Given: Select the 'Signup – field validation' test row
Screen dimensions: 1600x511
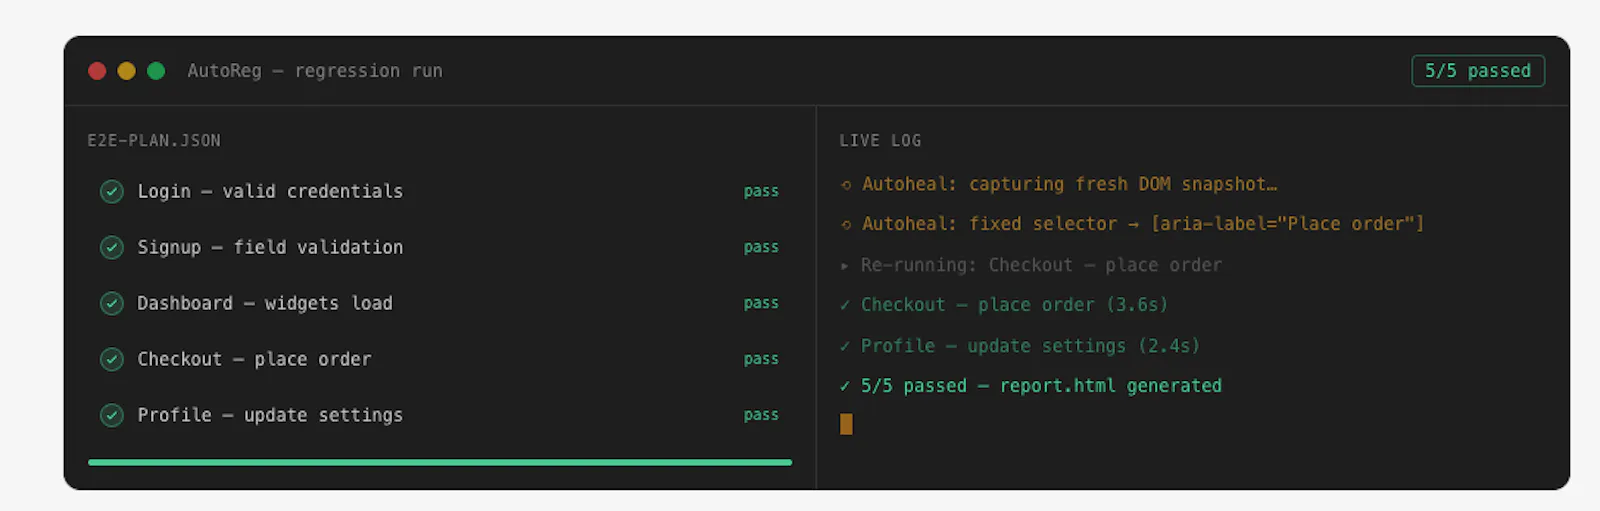Looking at the screenshot, I should point(440,247).
